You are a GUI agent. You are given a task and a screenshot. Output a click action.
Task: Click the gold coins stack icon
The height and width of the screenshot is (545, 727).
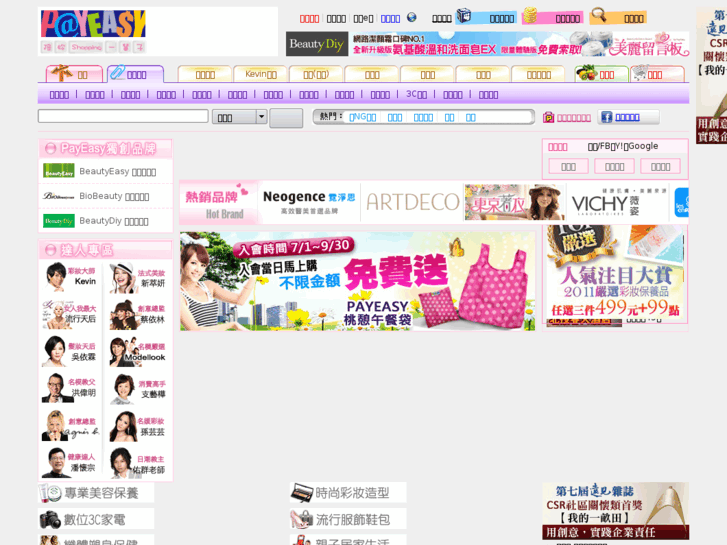(x=530, y=16)
